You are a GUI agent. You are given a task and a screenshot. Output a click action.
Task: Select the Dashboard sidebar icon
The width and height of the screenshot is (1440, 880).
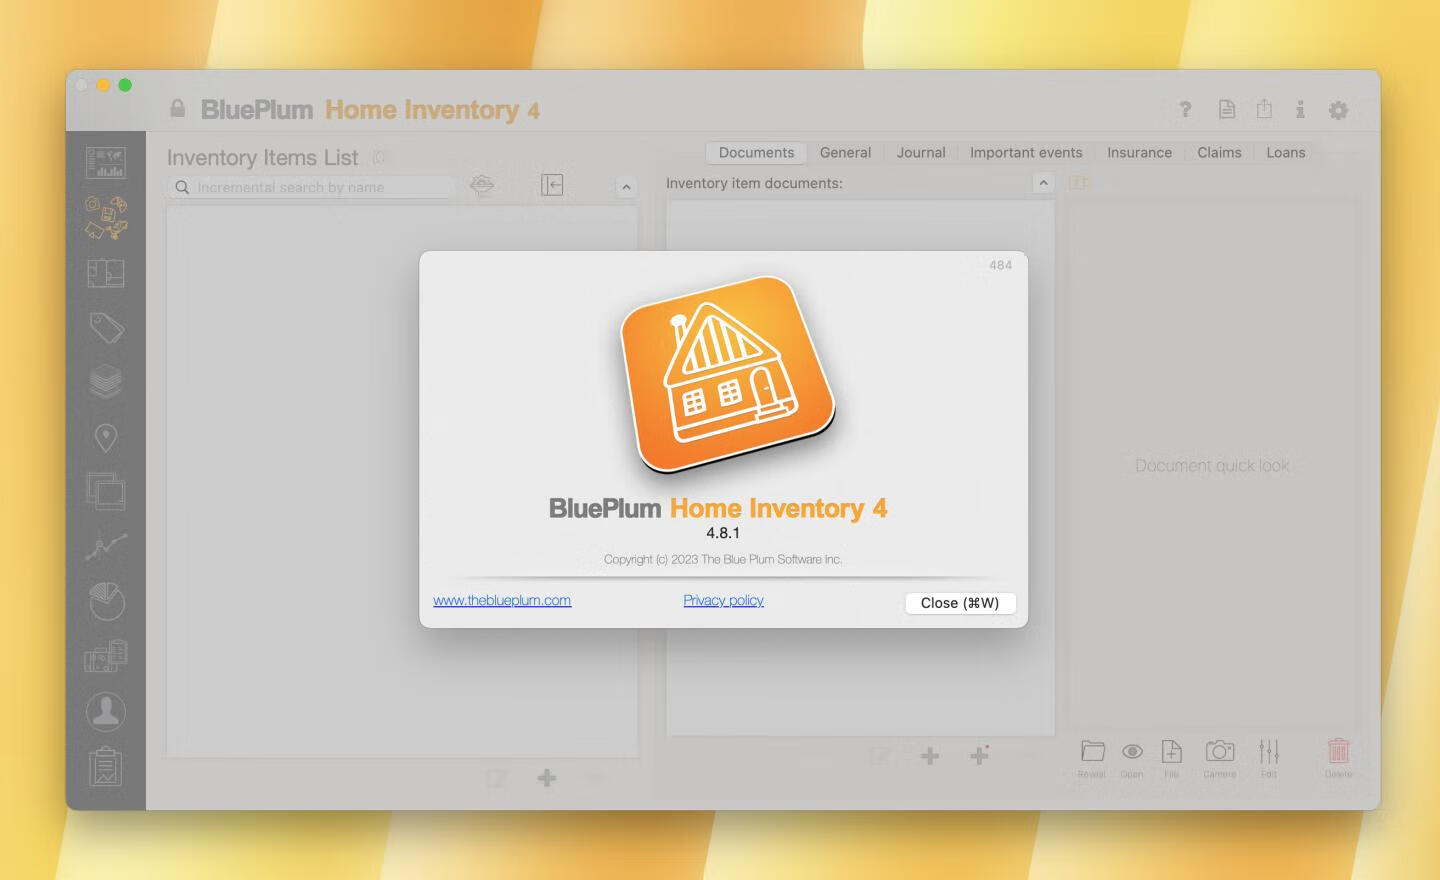point(106,162)
